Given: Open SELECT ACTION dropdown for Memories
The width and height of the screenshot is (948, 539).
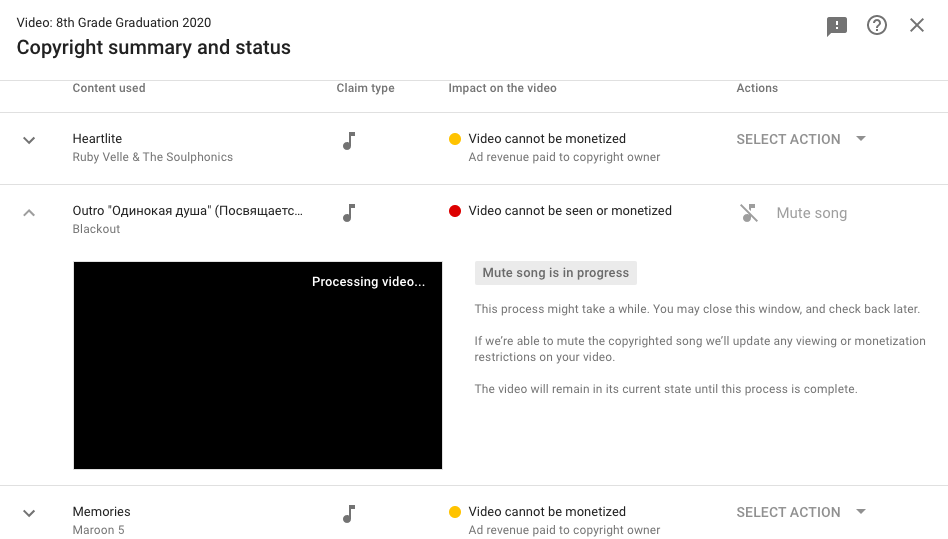Looking at the screenshot, I should (x=801, y=512).
